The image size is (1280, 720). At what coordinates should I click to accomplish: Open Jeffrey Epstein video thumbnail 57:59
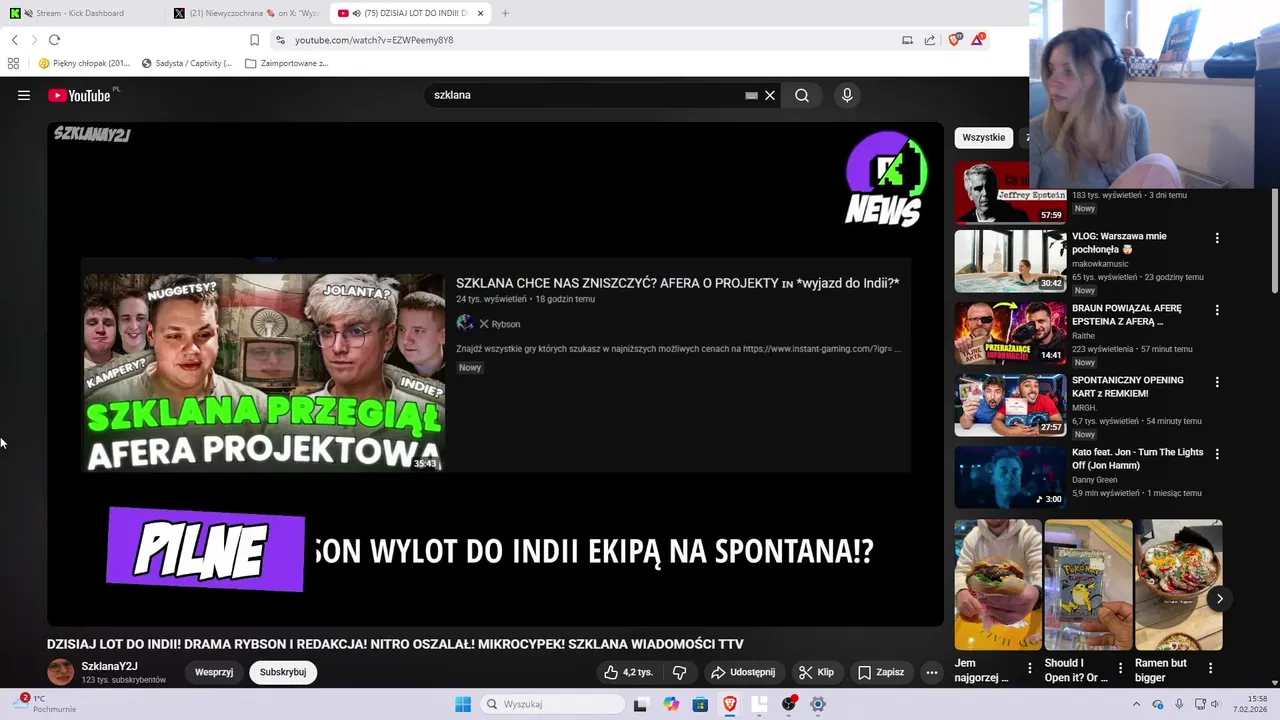point(1010,192)
